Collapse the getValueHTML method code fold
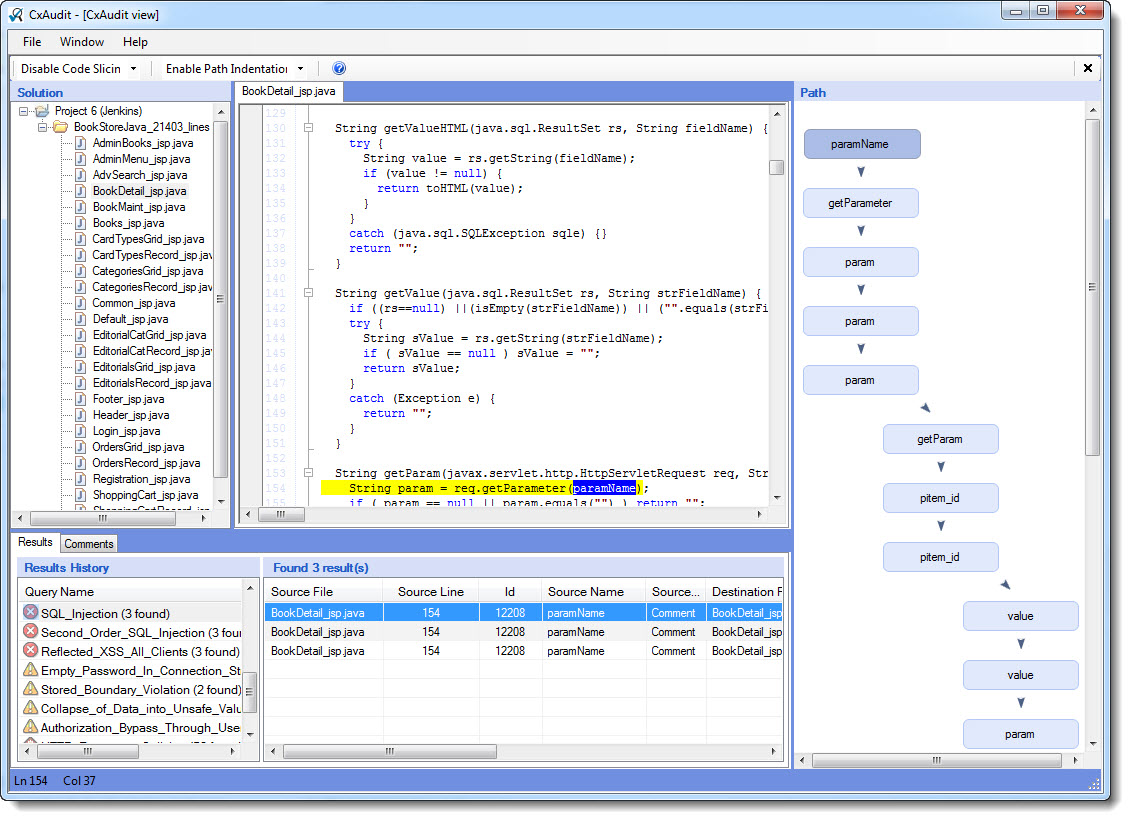This screenshot has height=821, width=1131. [x=309, y=128]
